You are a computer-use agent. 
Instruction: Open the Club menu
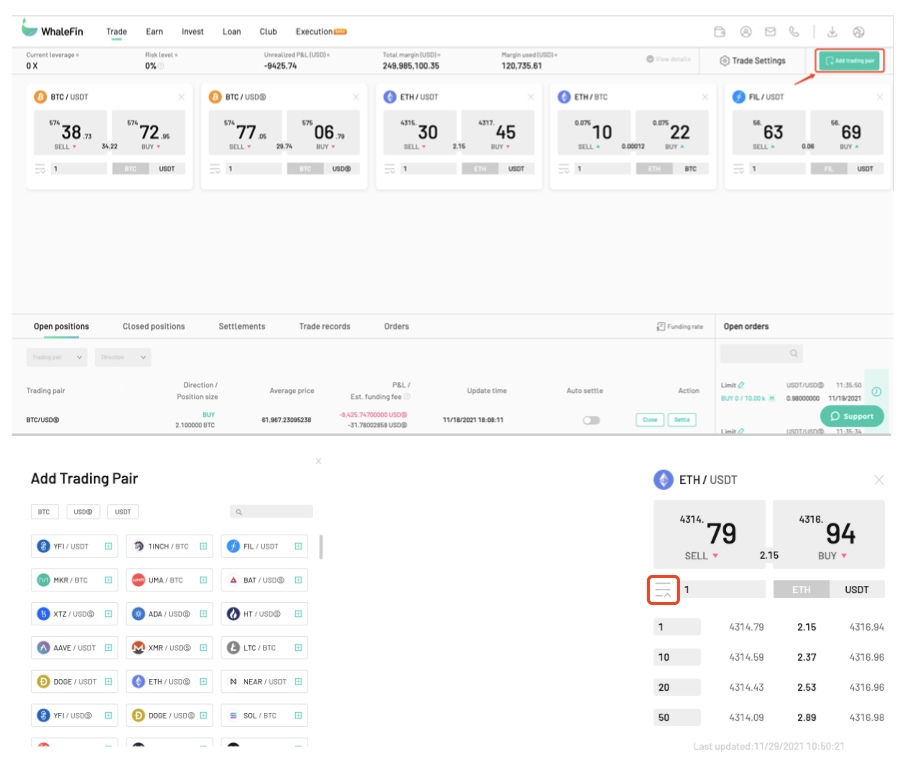(x=268, y=32)
